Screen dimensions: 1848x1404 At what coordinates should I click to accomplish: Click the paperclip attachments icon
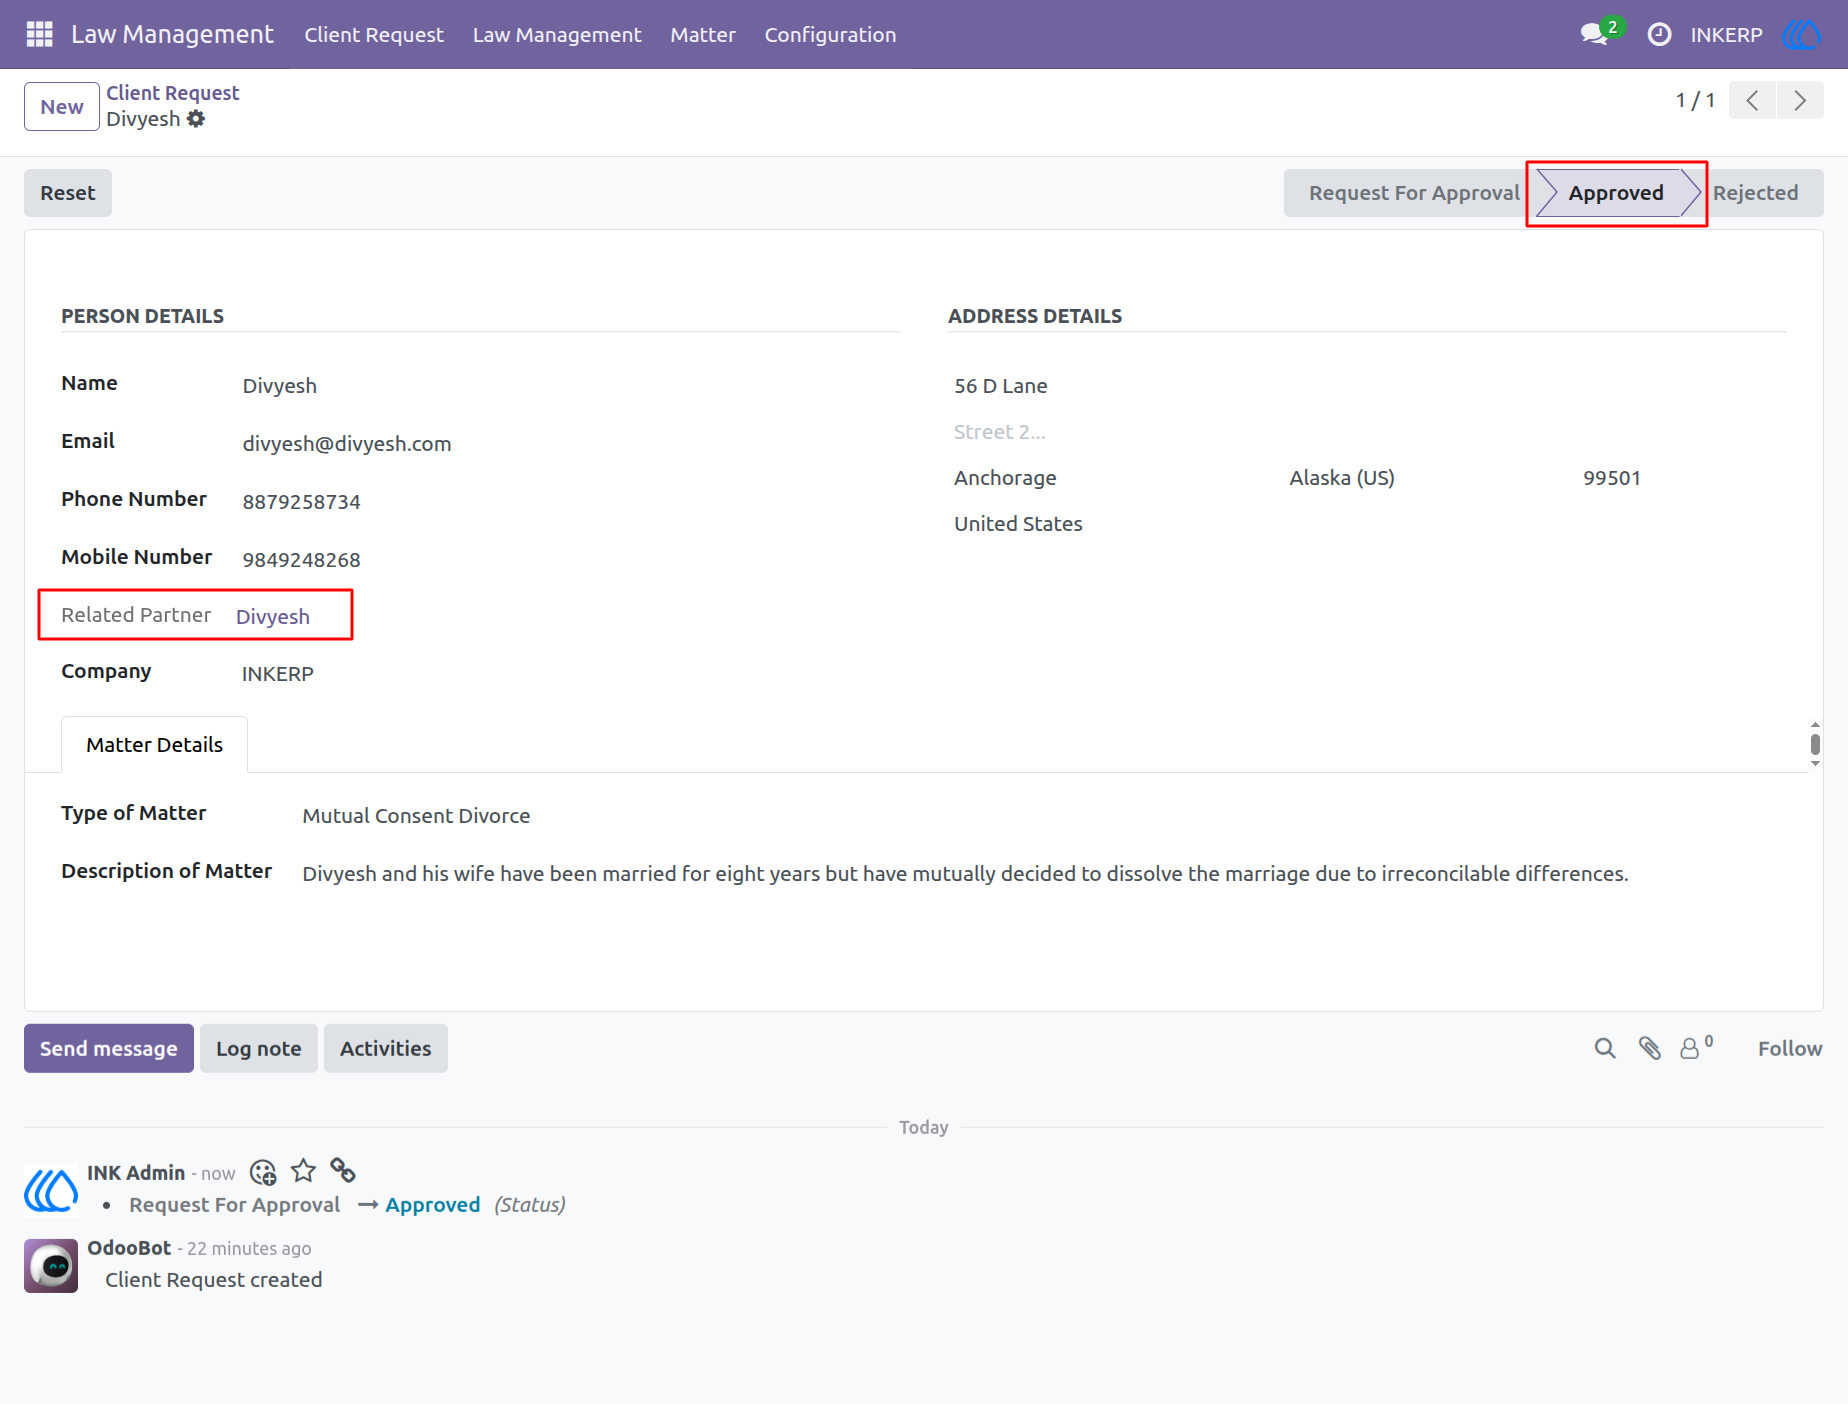pyautogui.click(x=1650, y=1048)
